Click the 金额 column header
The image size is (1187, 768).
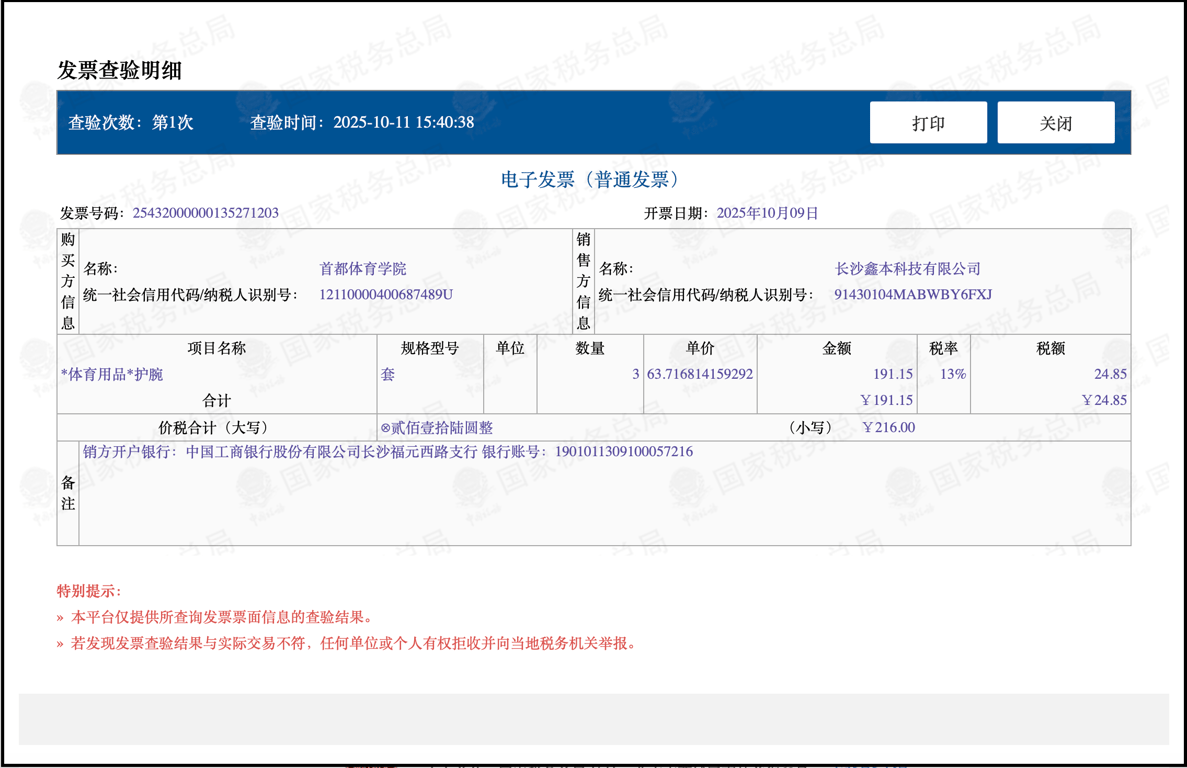click(837, 348)
